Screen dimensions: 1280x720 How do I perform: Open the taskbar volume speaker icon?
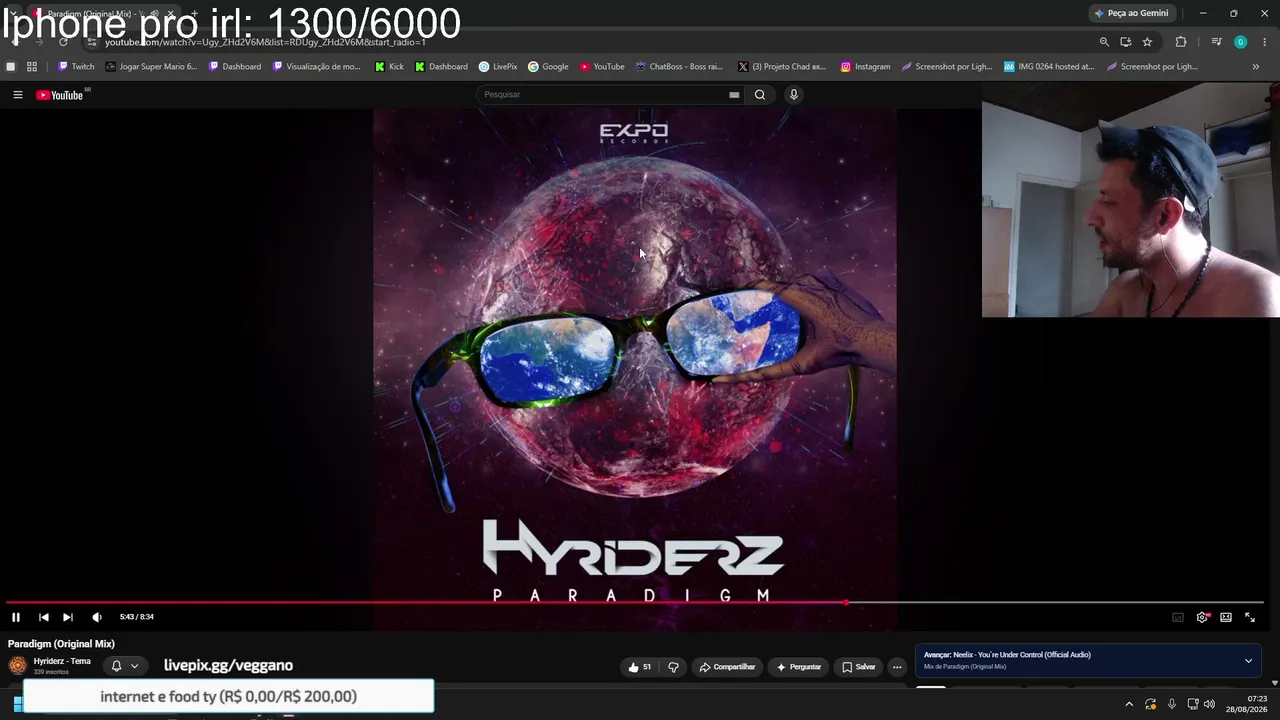tap(1210, 704)
